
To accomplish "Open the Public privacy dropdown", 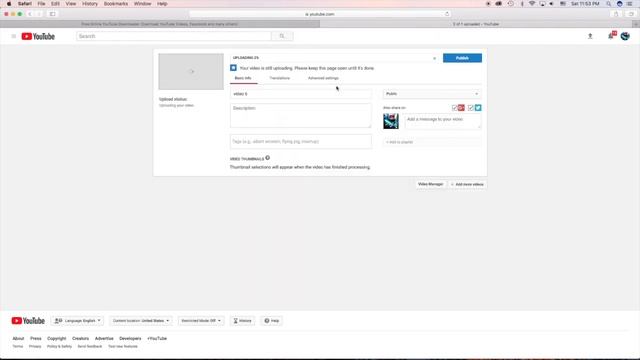I will pyautogui.click(x=431, y=94).
